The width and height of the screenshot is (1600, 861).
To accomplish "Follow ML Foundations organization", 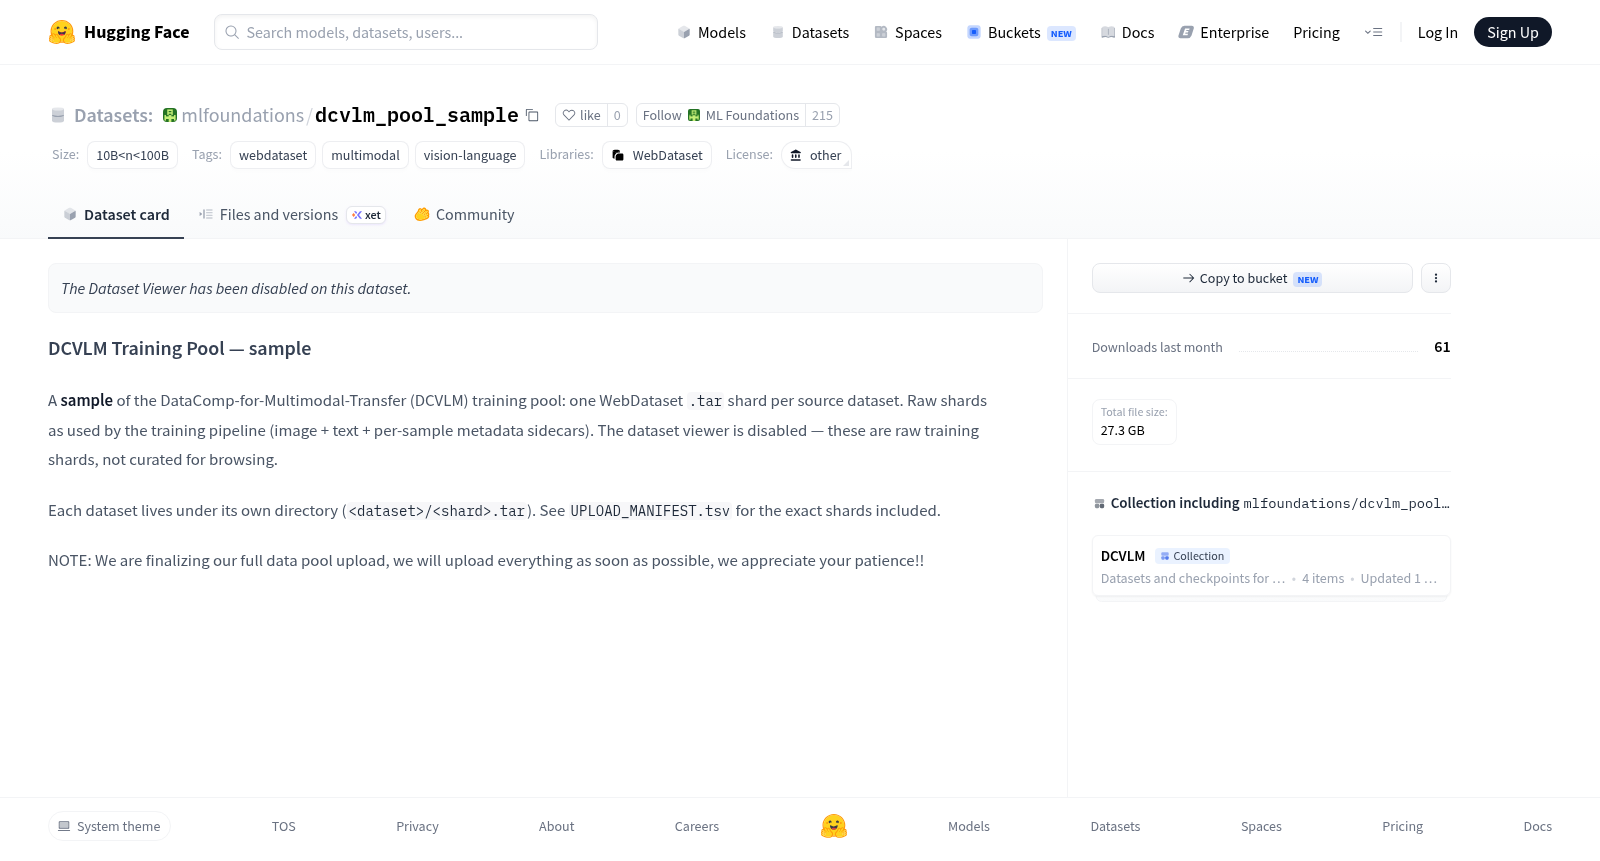I will point(720,115).
